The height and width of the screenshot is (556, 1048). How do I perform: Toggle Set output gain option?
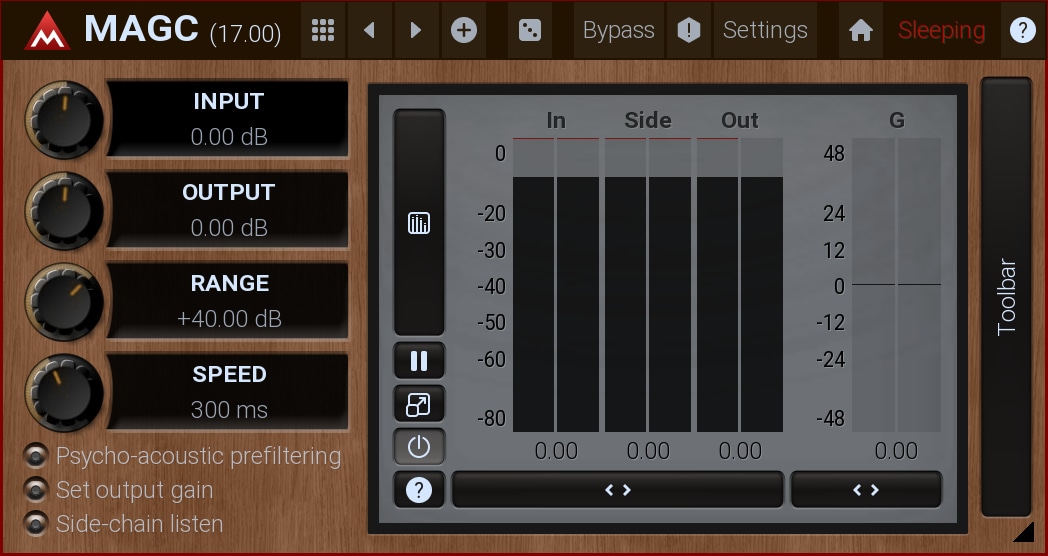(37, 490)
